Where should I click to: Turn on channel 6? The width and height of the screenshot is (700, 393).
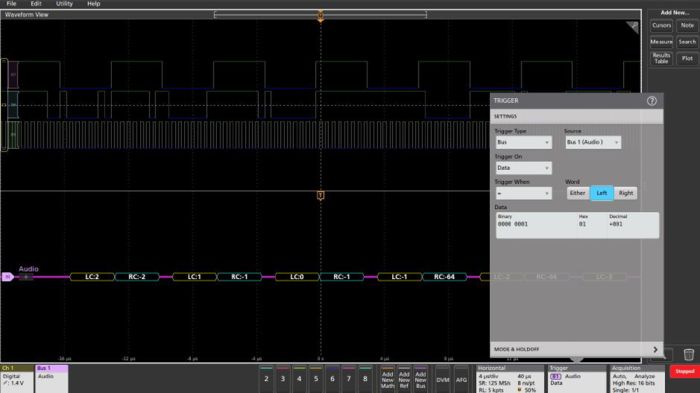tap(332, 379)
